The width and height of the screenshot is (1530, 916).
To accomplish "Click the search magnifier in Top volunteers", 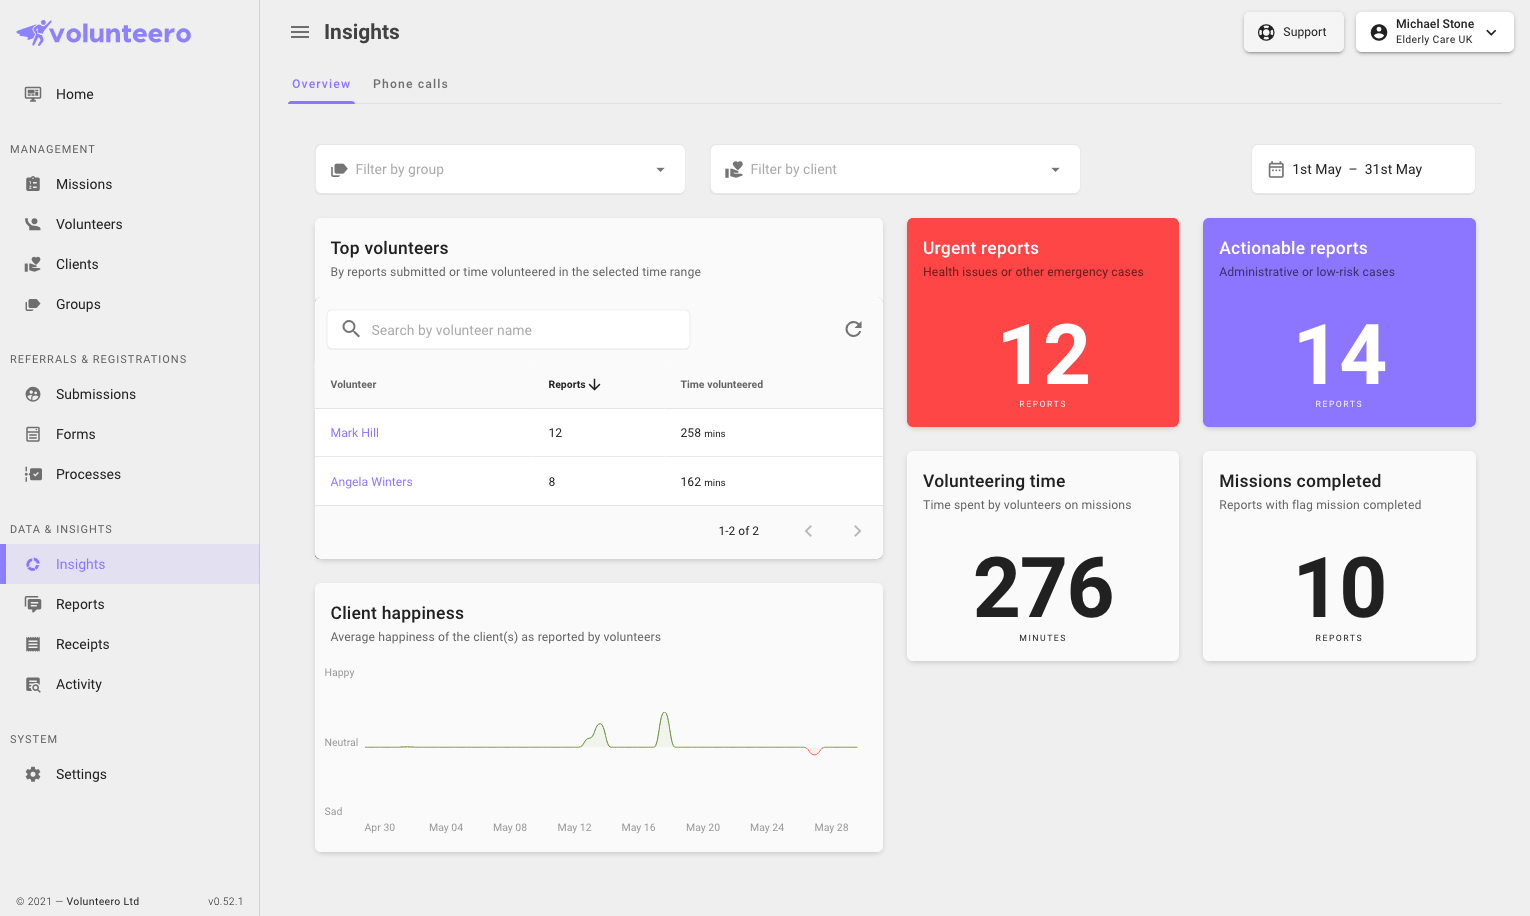I will 351,329.
